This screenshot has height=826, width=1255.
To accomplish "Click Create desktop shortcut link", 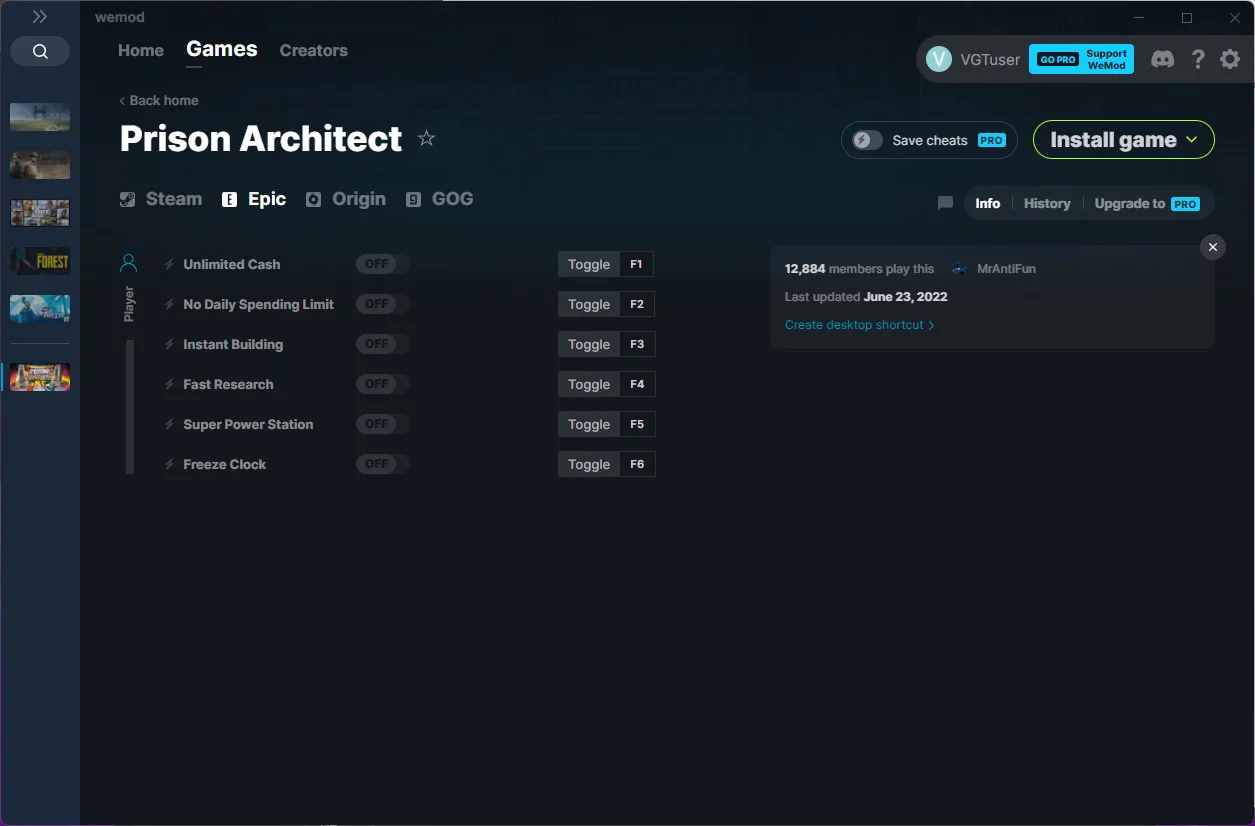I will click(x=859, y=325).
